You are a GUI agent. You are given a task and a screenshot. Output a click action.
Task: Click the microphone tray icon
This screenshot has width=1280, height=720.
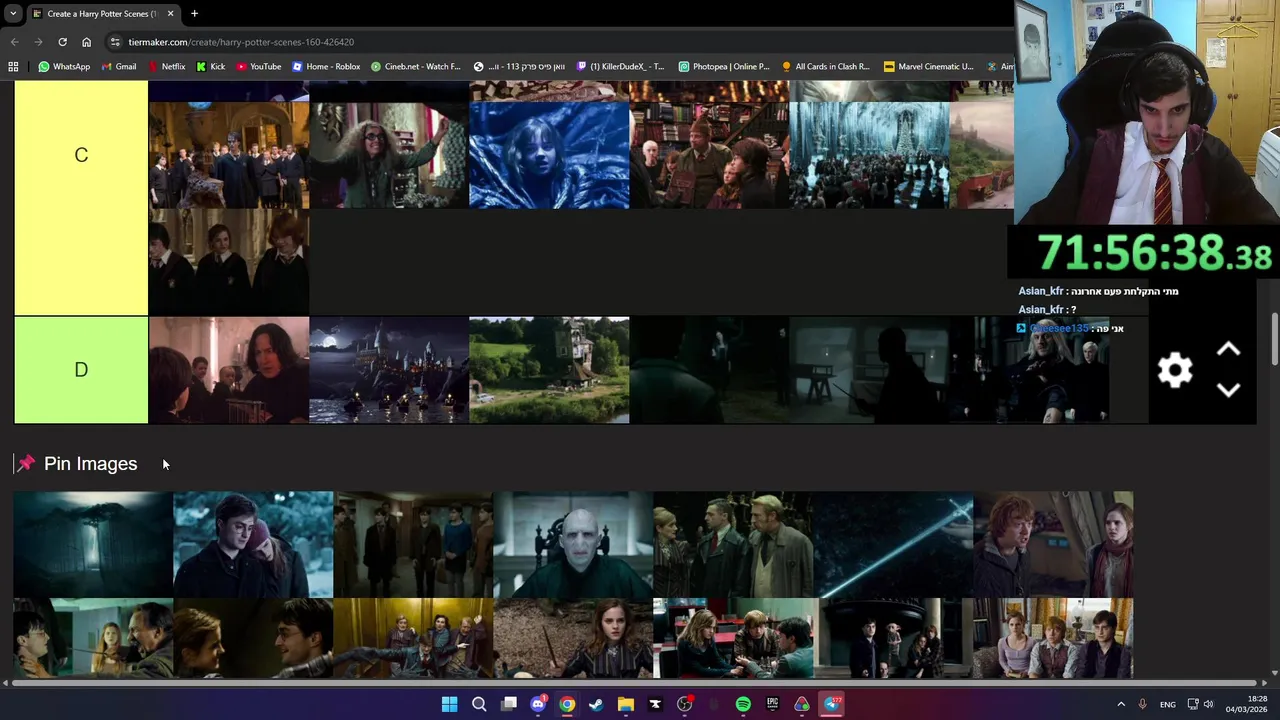tap(1142, 704)
